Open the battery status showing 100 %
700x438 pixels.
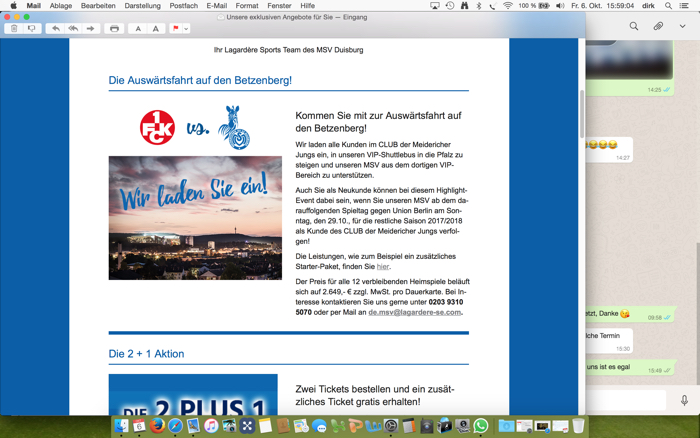click(534, 6)
